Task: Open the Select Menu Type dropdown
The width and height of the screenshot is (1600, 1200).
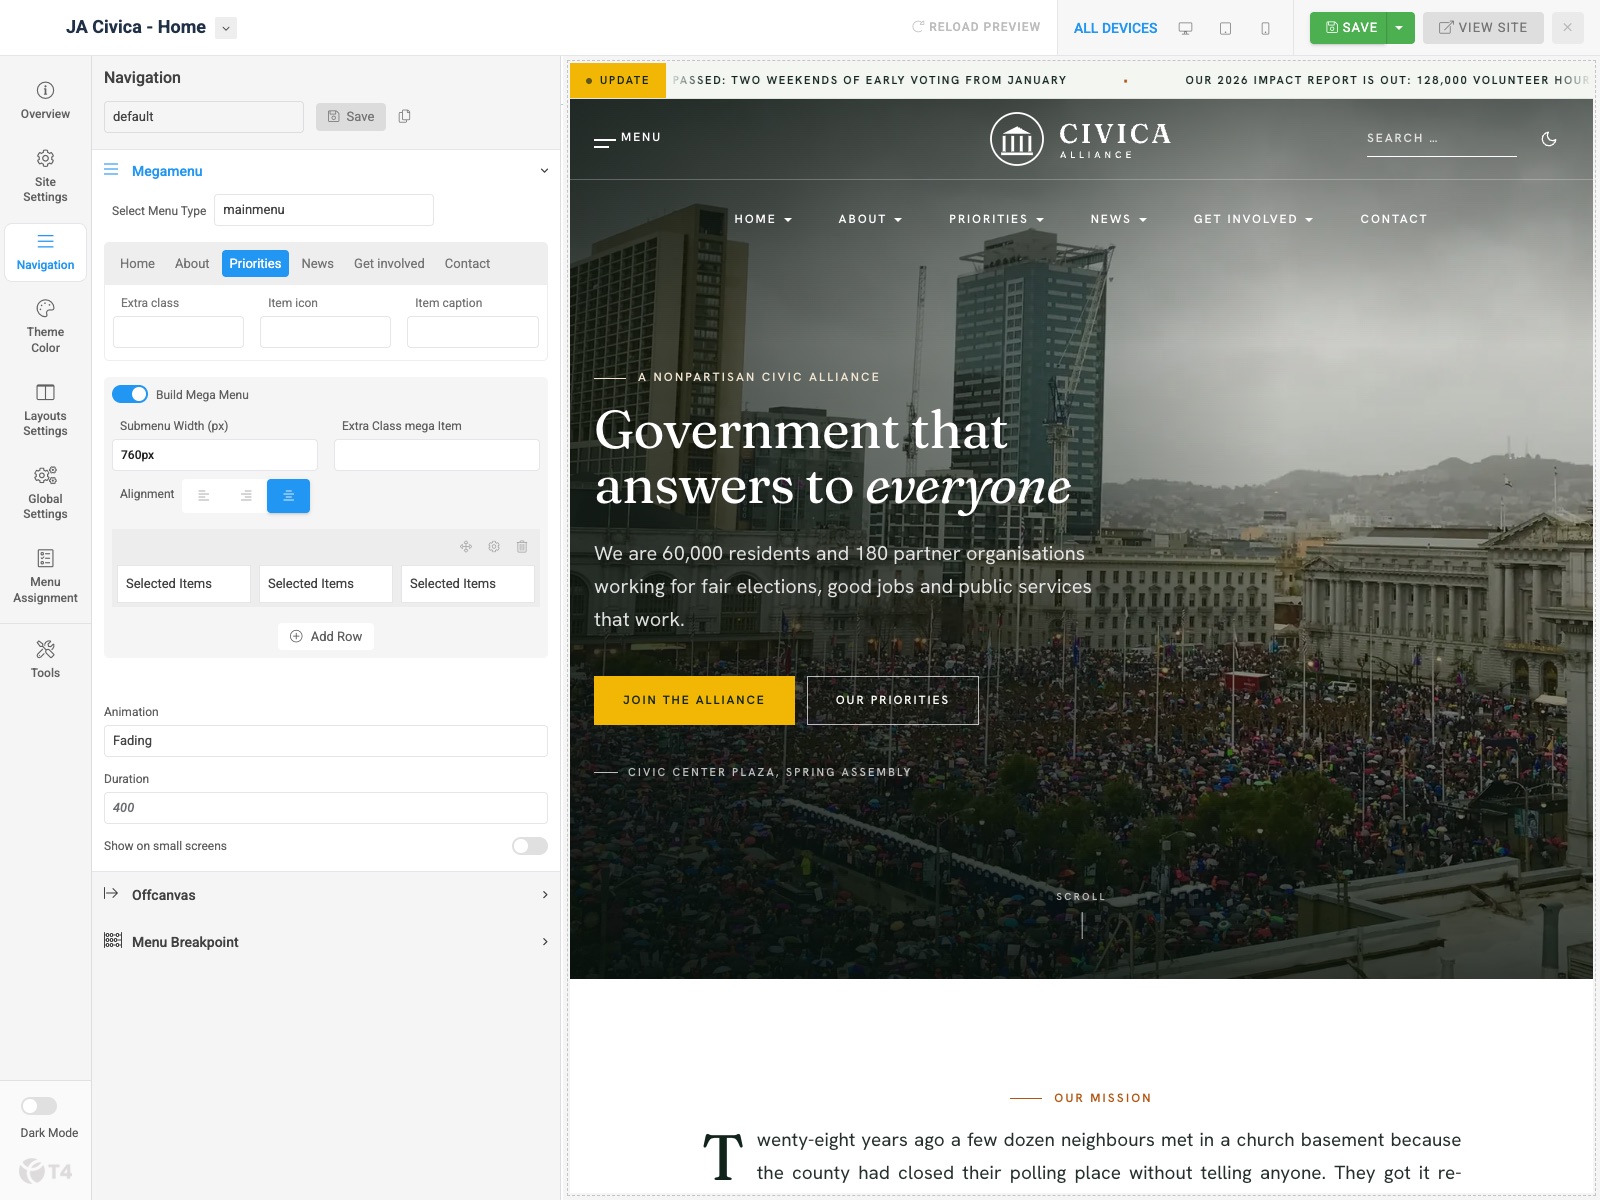Action: pos(324,210)
